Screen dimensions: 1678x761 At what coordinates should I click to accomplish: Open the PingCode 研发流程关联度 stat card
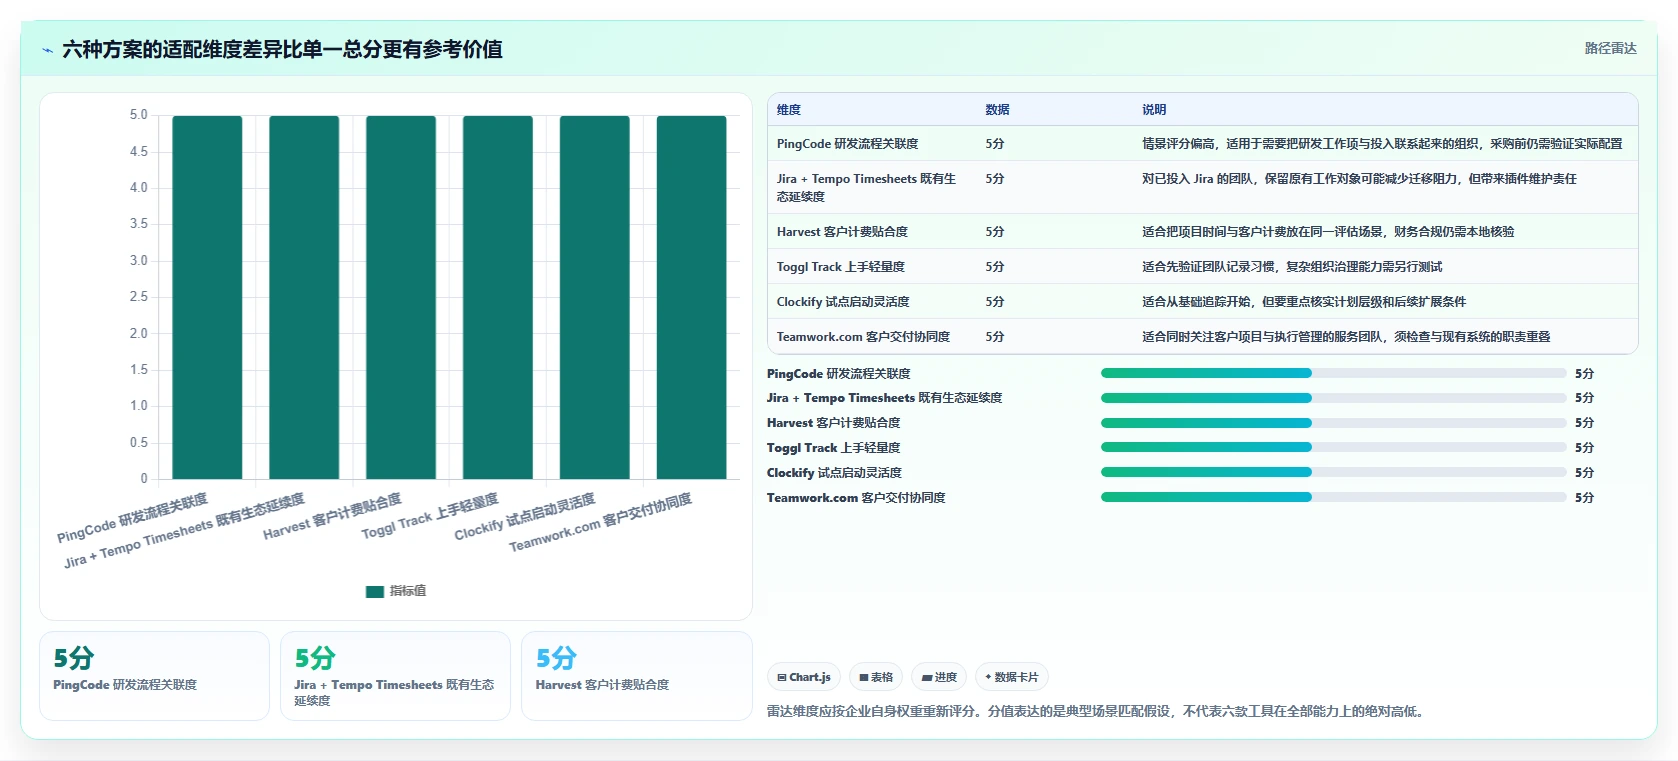154,676
